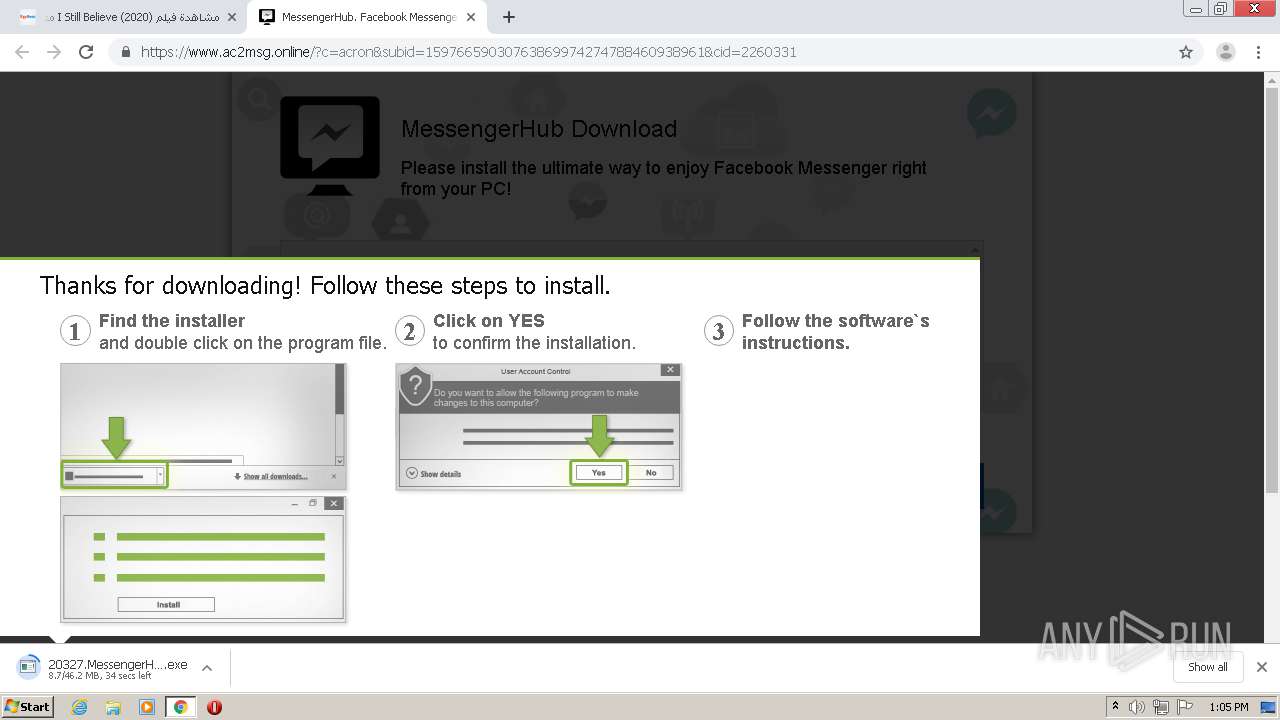Screen dimensions: 1280x720
Task: Open the red Opera taskbar icon
Action: coord(214,707)
